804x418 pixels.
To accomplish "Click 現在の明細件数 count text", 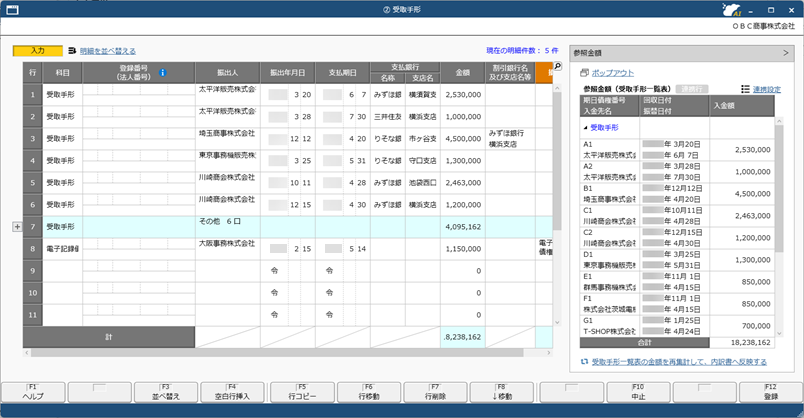I will point(522,51).
